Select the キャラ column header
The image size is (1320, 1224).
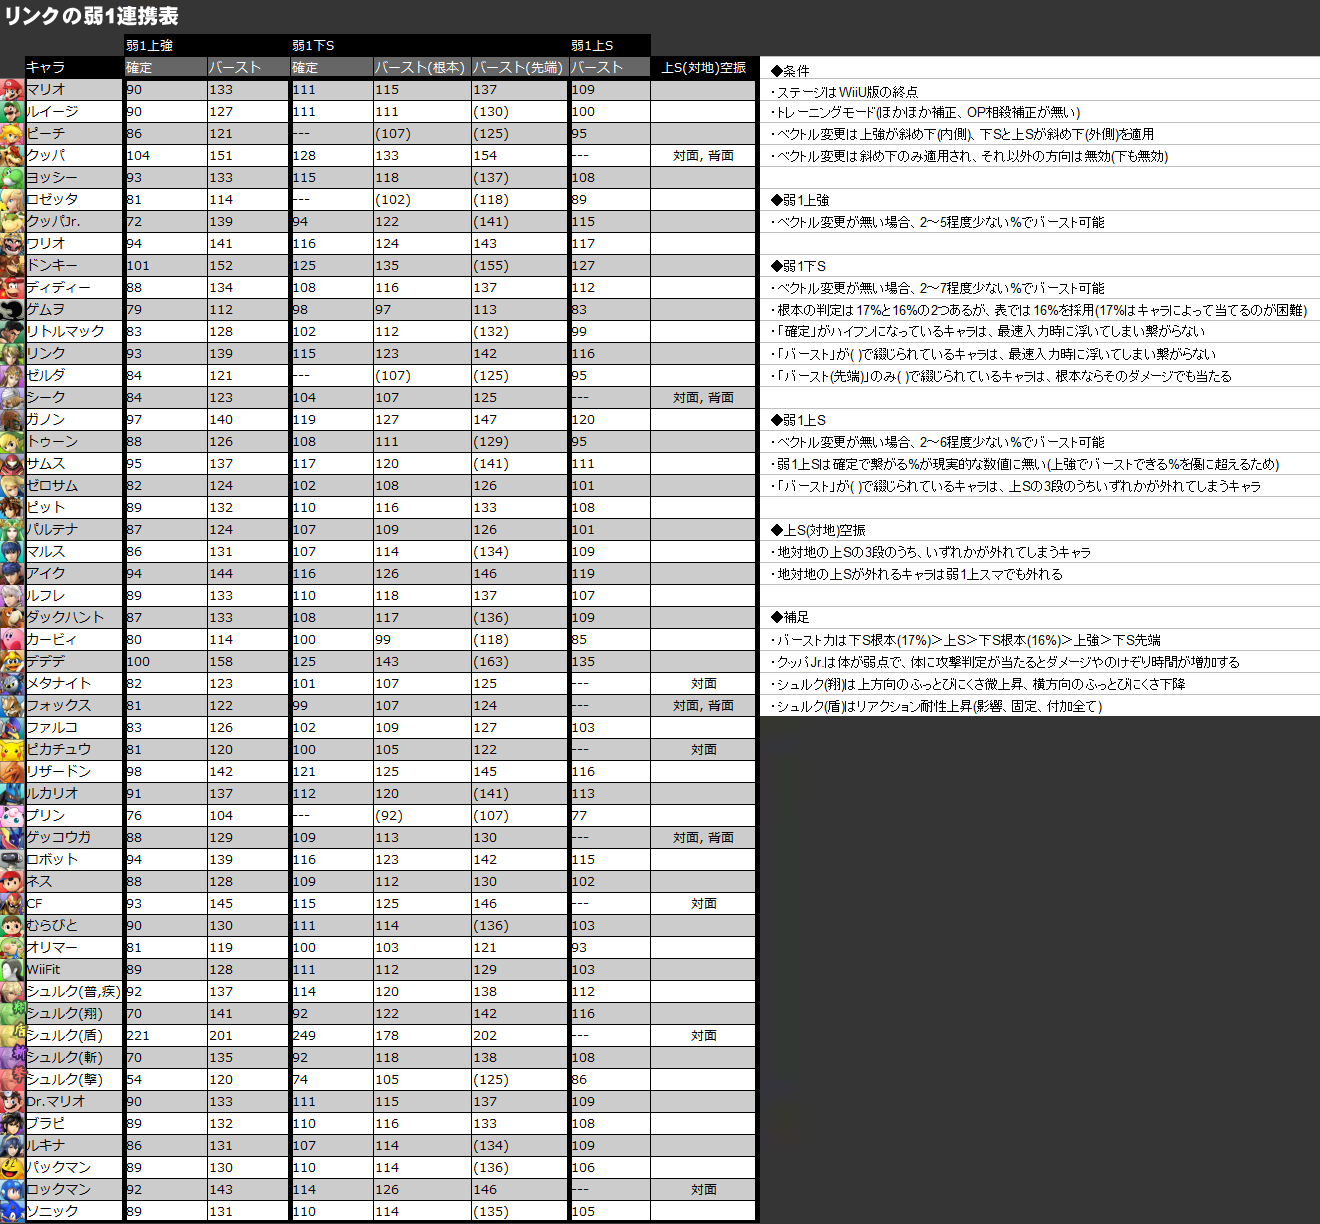pyautogui.click(x=73, y=67)
